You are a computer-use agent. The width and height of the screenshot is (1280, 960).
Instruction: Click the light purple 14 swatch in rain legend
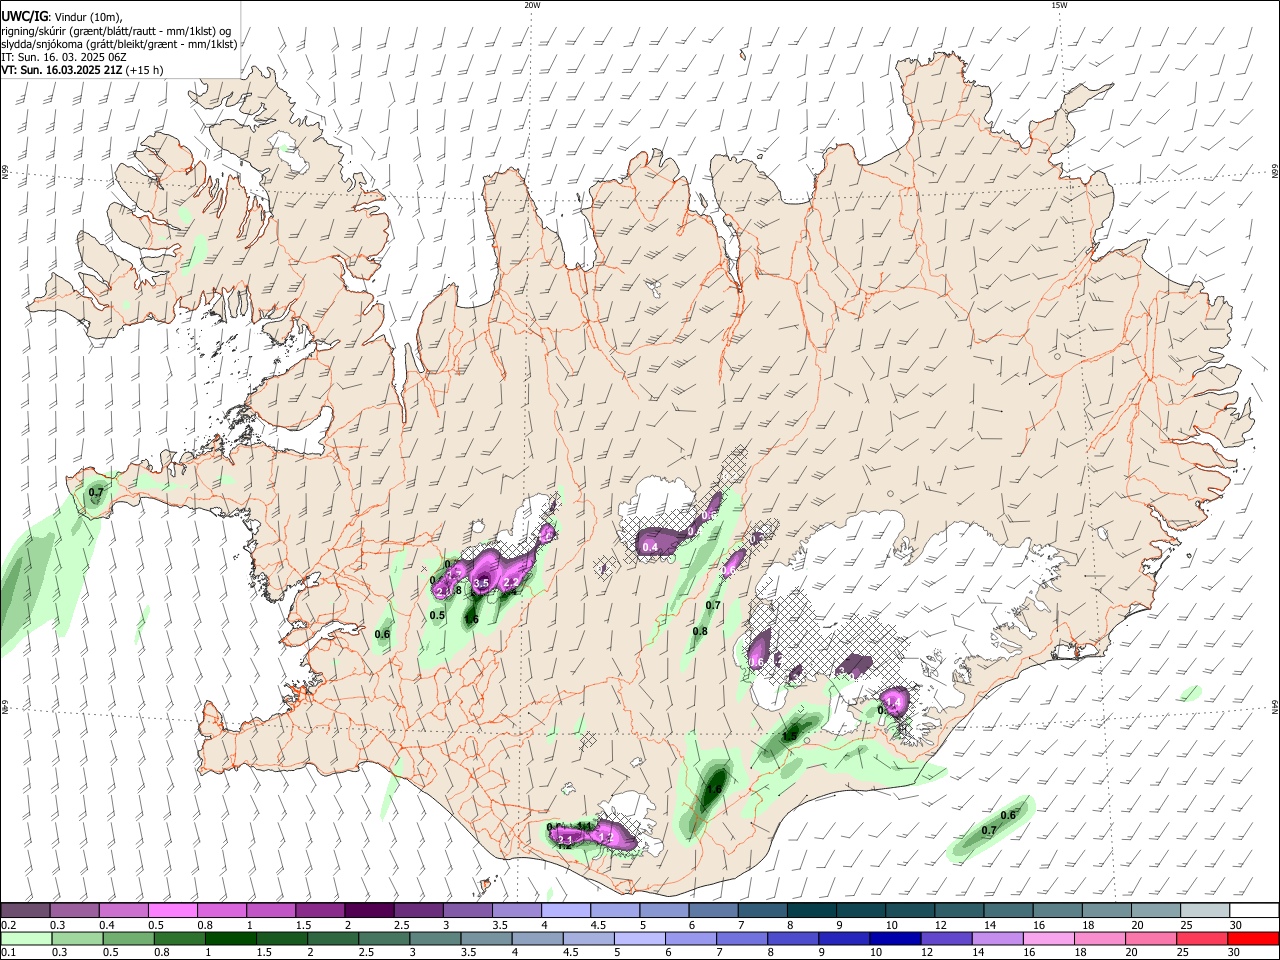[x=998, y=938]
